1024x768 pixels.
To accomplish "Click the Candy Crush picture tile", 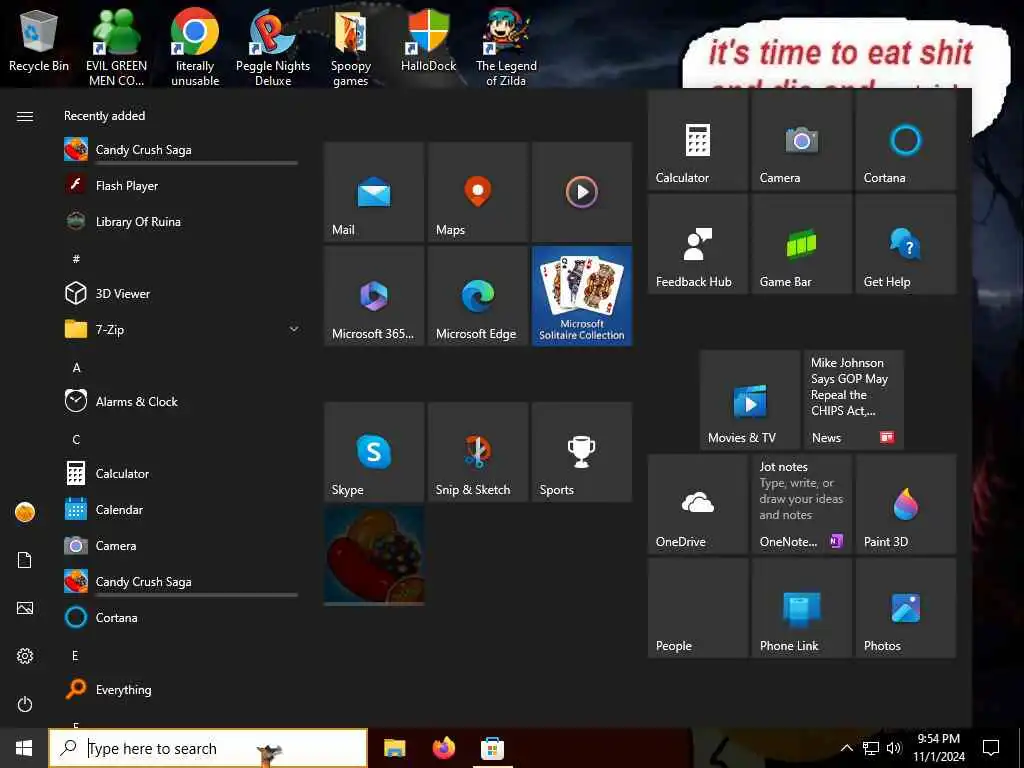I will [374, 556].
